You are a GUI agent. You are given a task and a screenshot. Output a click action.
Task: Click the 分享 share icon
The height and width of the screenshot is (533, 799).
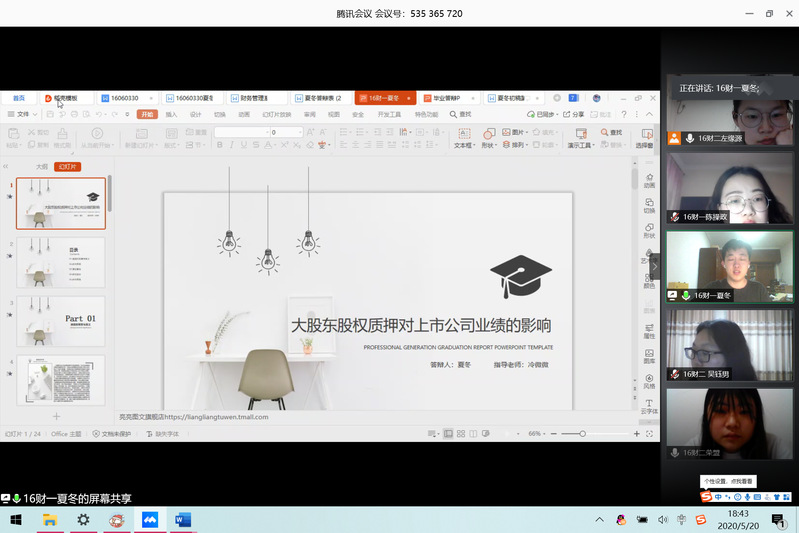[575, 115]
